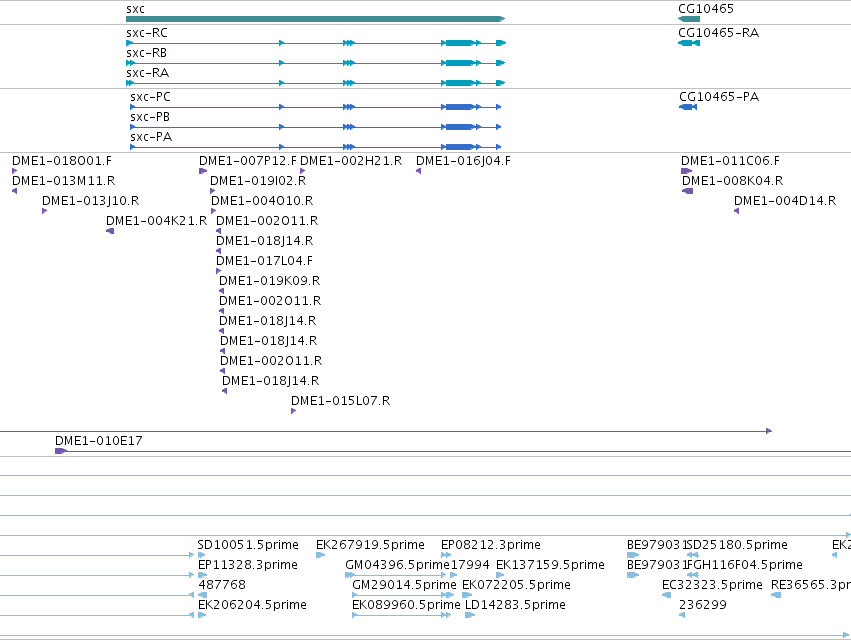Select the EC32323.5prime EST
Viewport: 851px width, 640px height.
click(666, 595)
